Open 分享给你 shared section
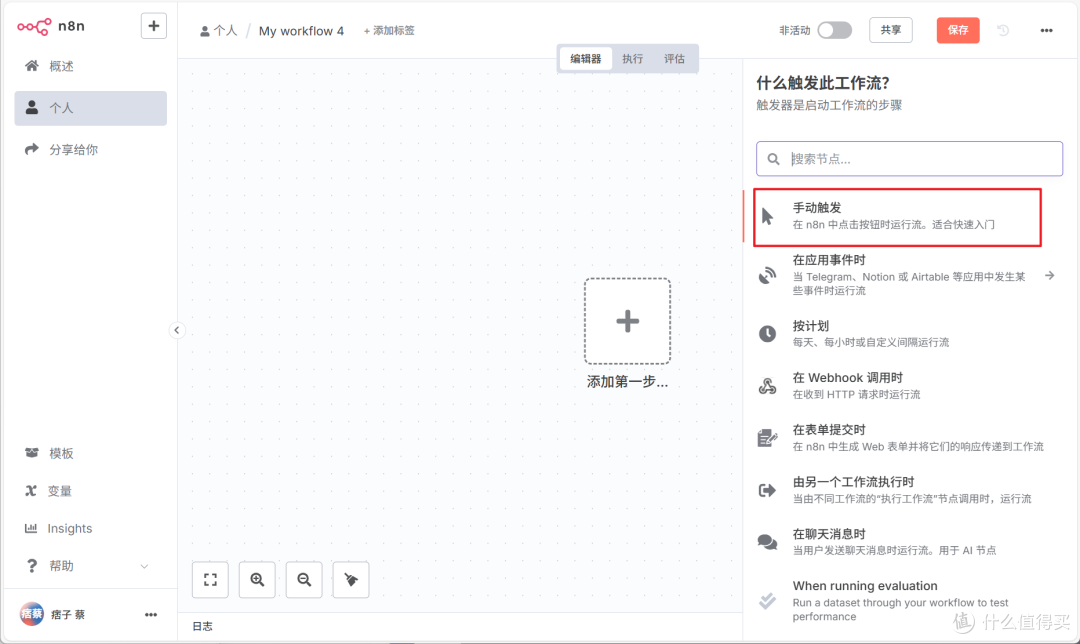This screenshot has height=644, width=1080. 90,149
